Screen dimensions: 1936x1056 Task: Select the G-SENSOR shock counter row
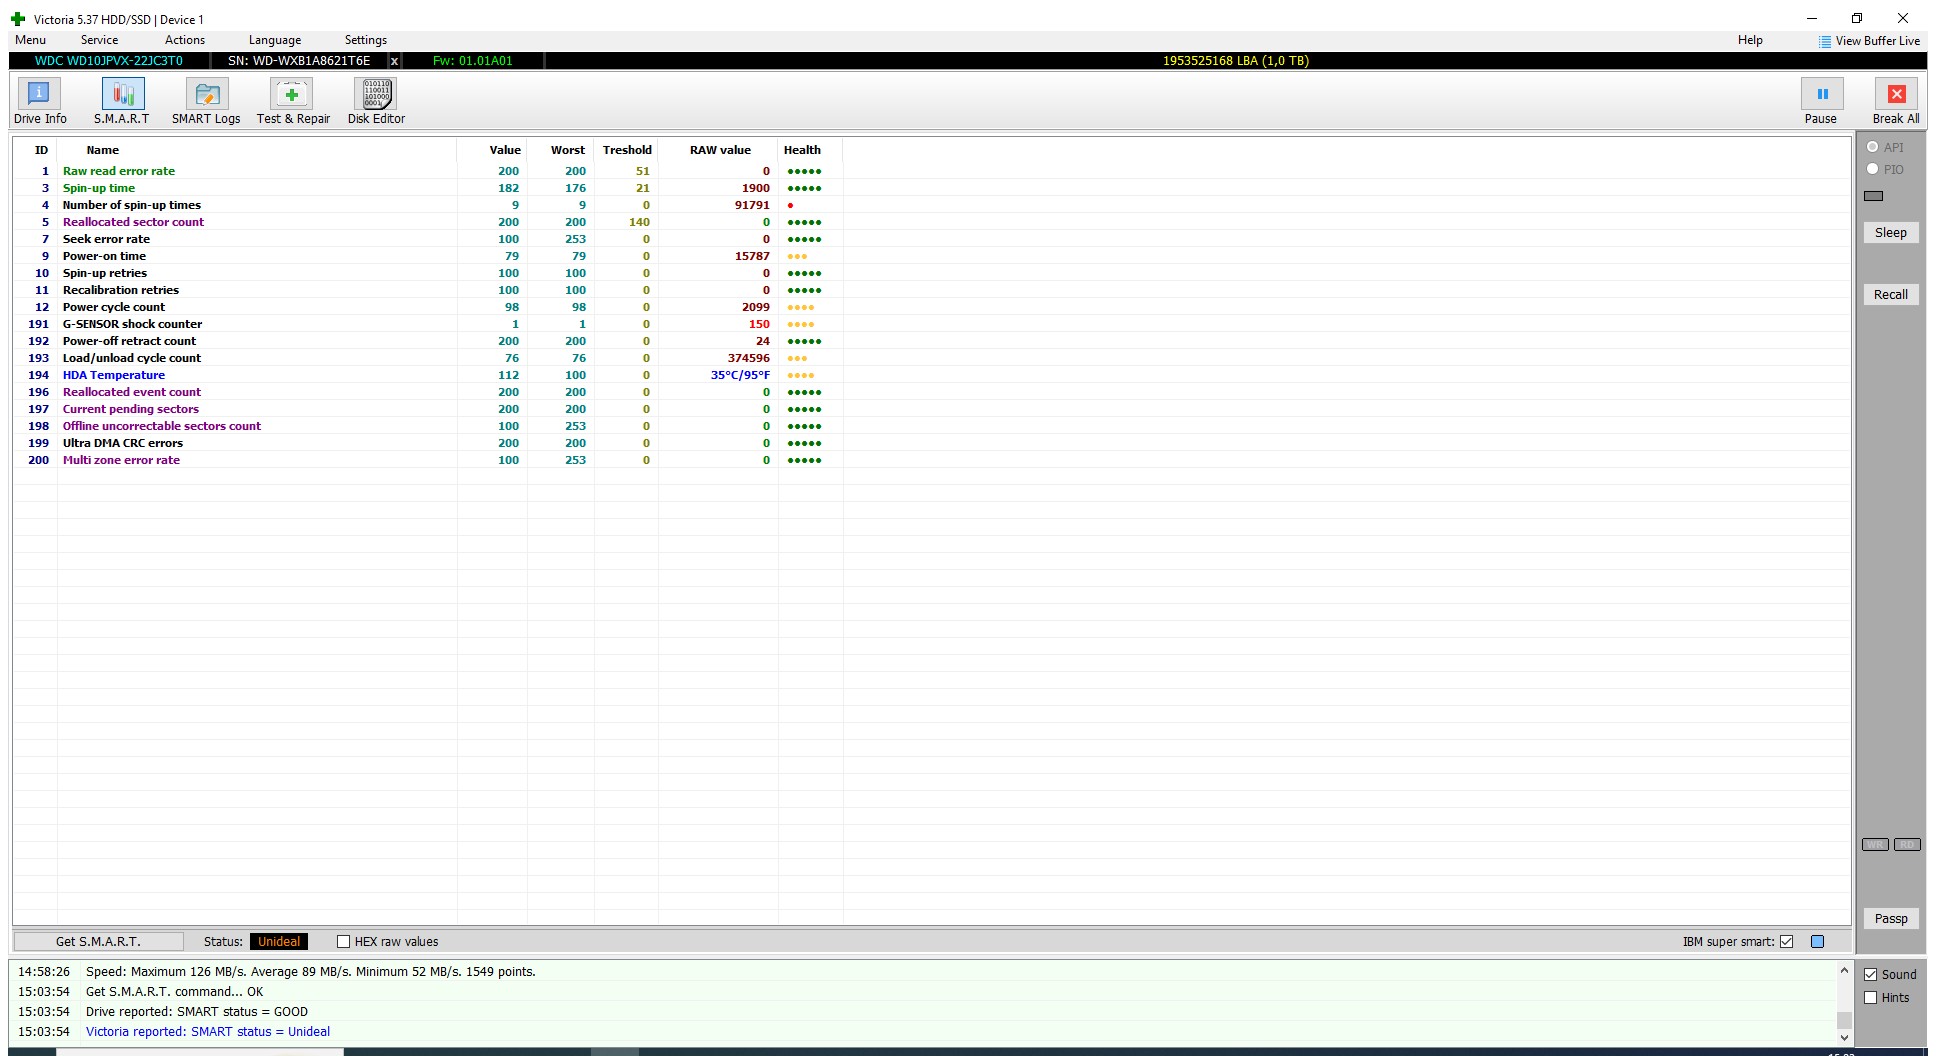point(428,324)
